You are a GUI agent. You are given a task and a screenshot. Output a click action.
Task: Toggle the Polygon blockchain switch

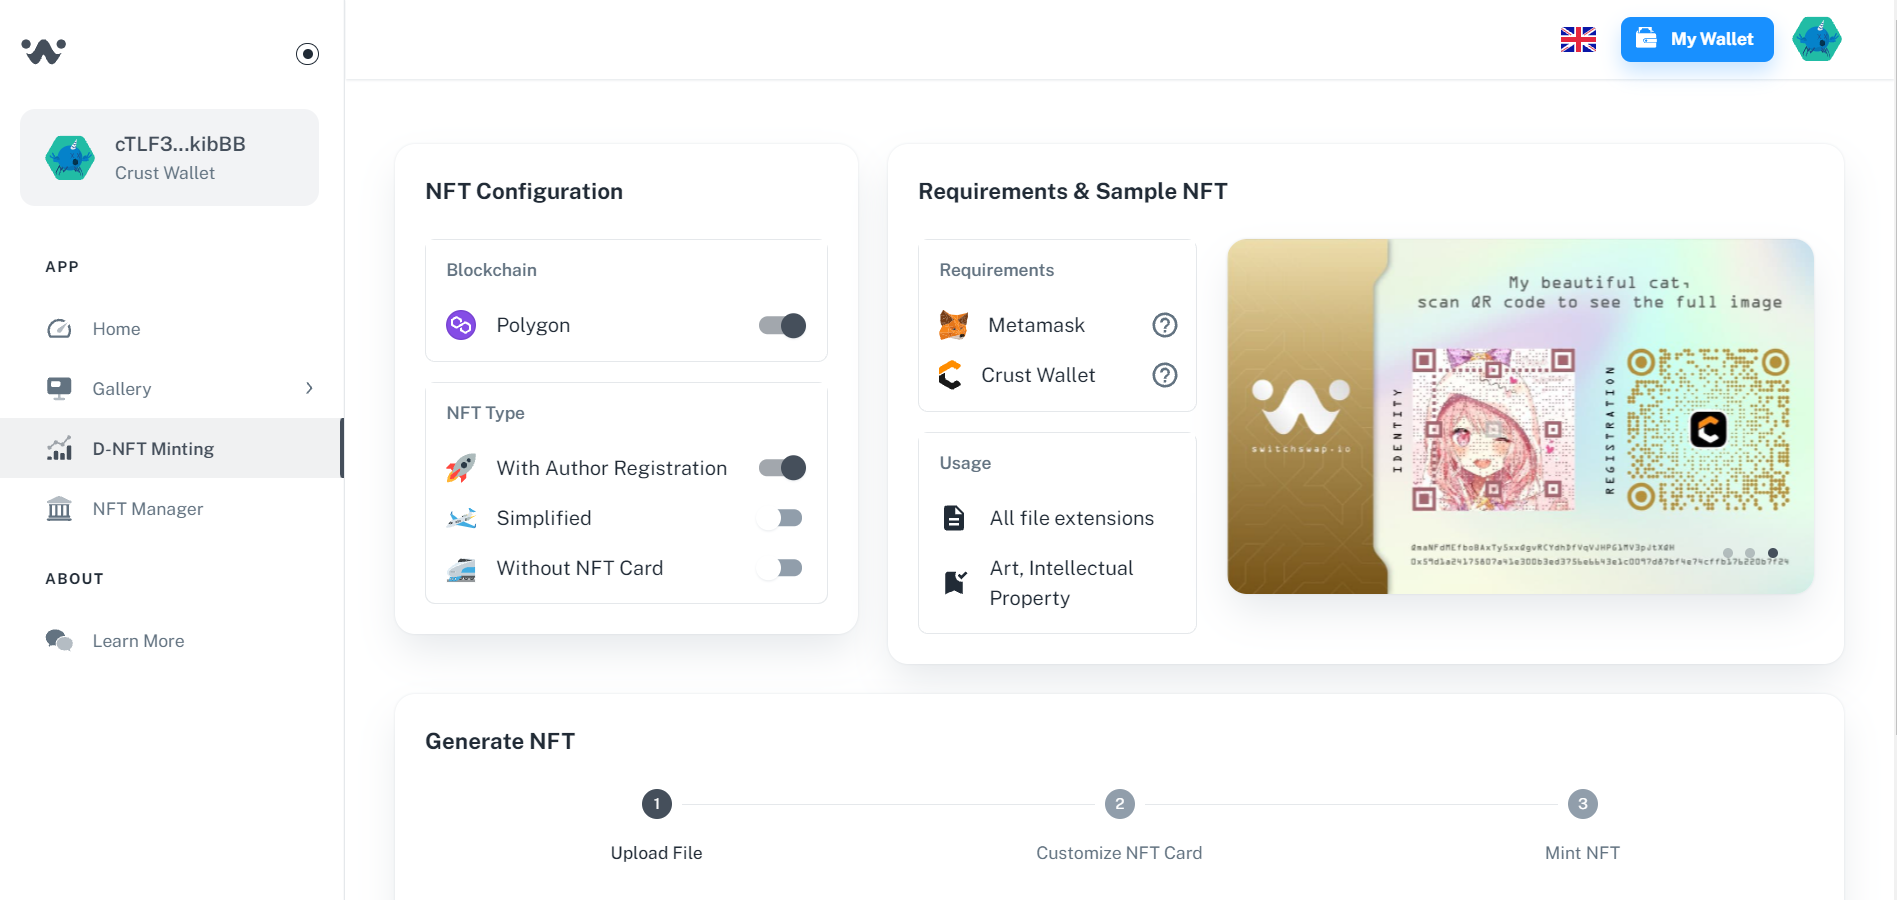tap(782, 325)
